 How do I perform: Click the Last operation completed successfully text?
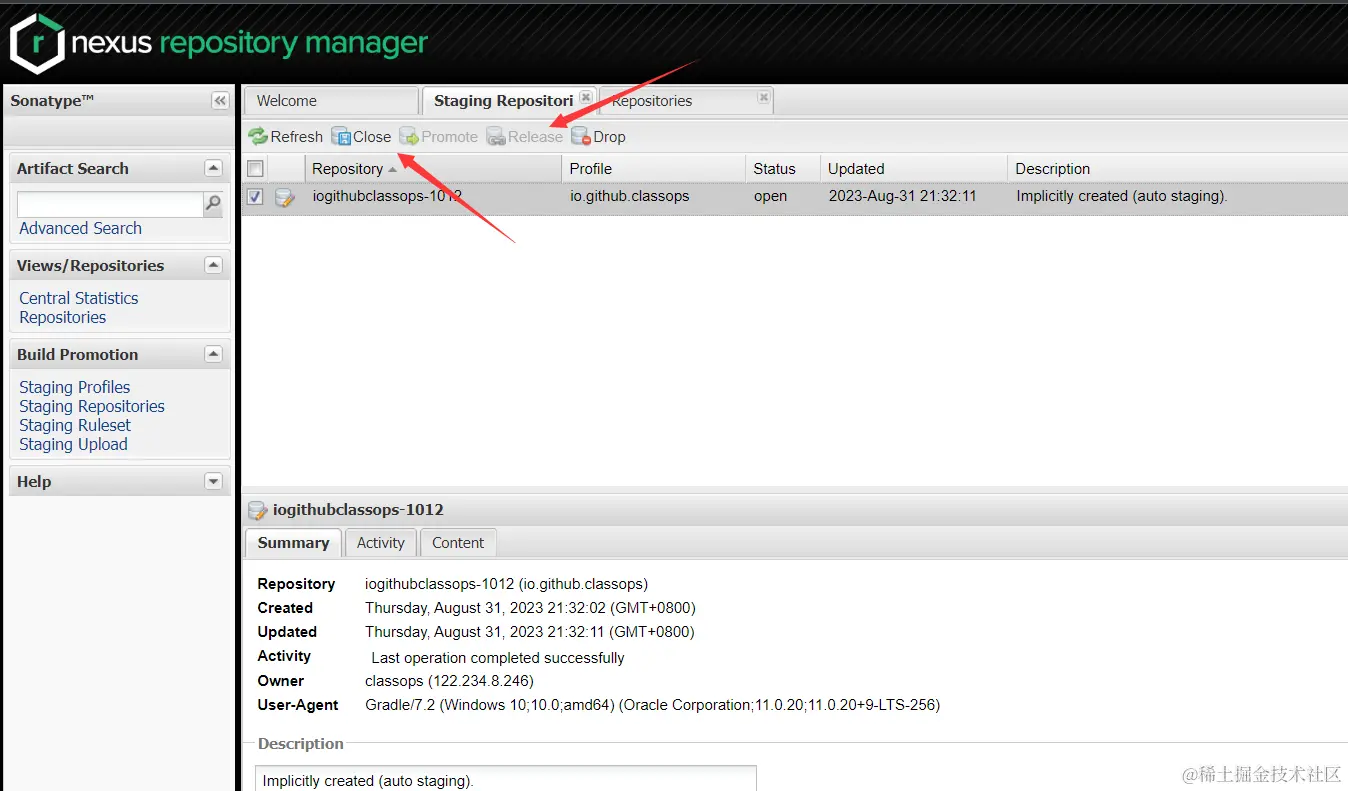(498, 658)
